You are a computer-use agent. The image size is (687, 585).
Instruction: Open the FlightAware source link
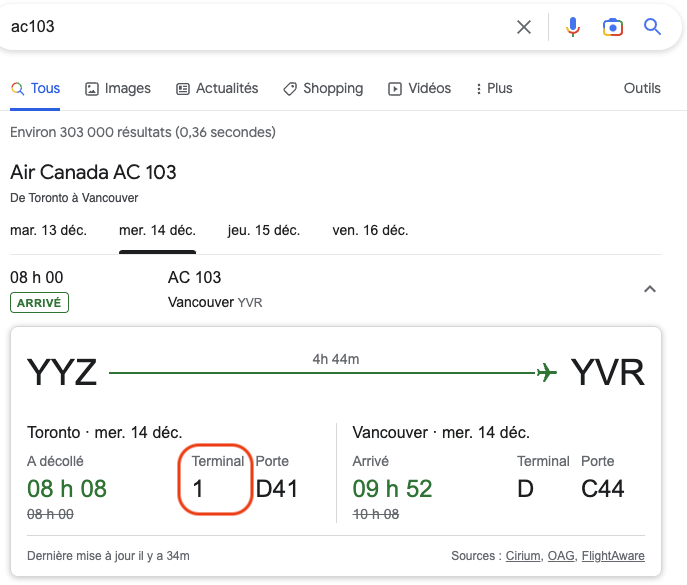click(615, 556)
